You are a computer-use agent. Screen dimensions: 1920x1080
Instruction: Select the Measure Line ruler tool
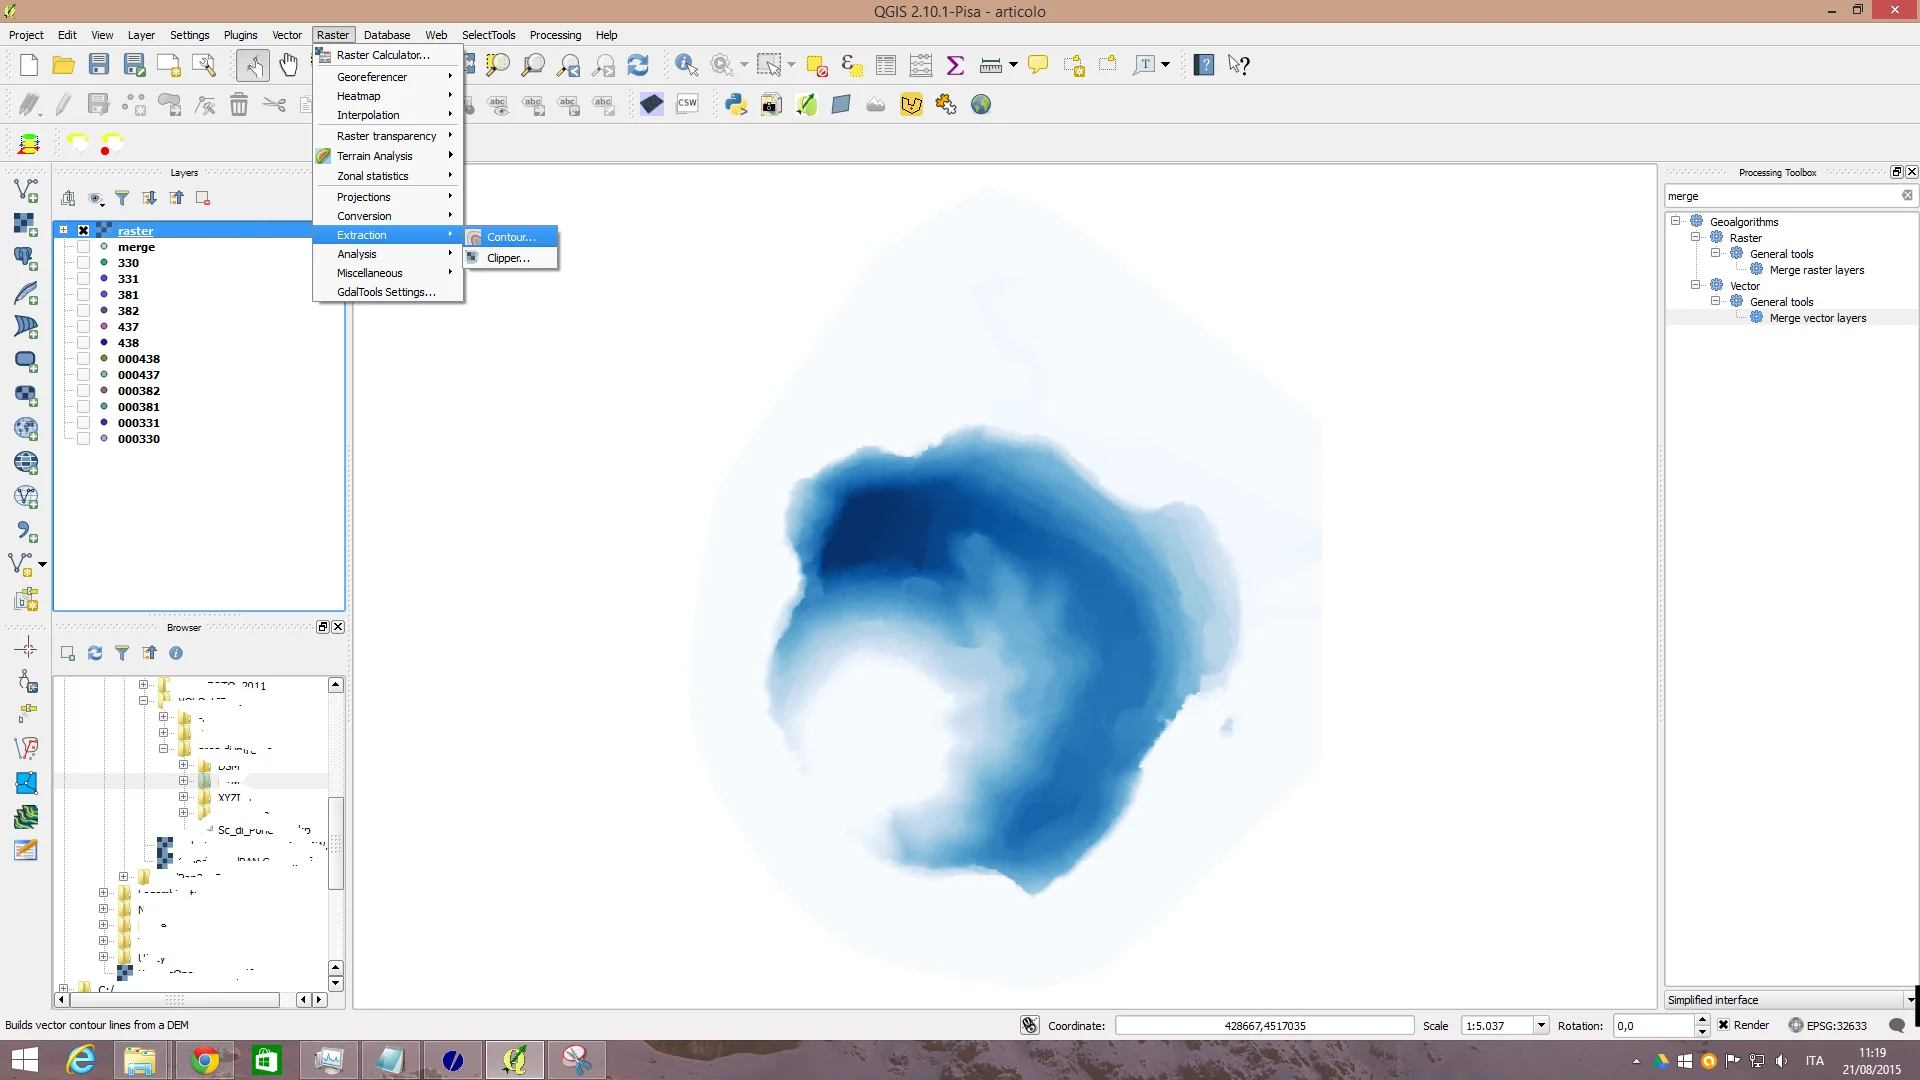point(991,65)
